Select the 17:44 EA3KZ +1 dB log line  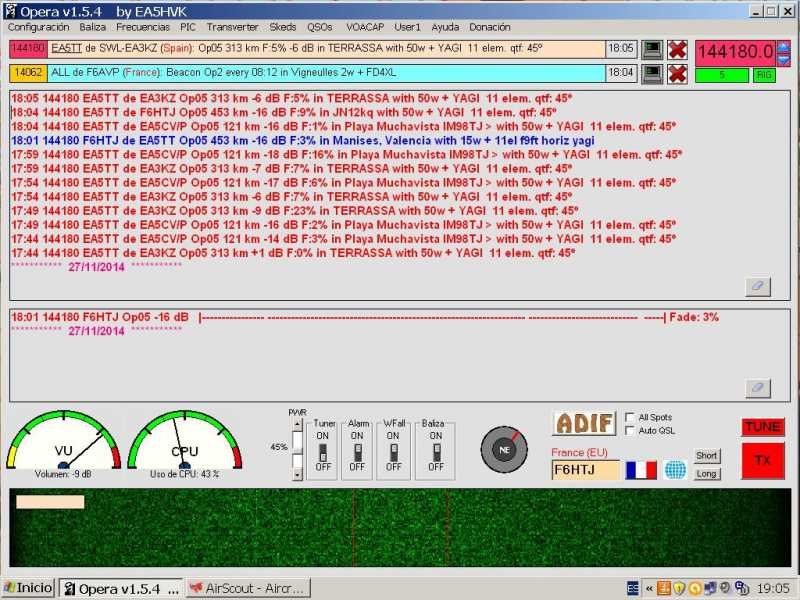[293, 253]
